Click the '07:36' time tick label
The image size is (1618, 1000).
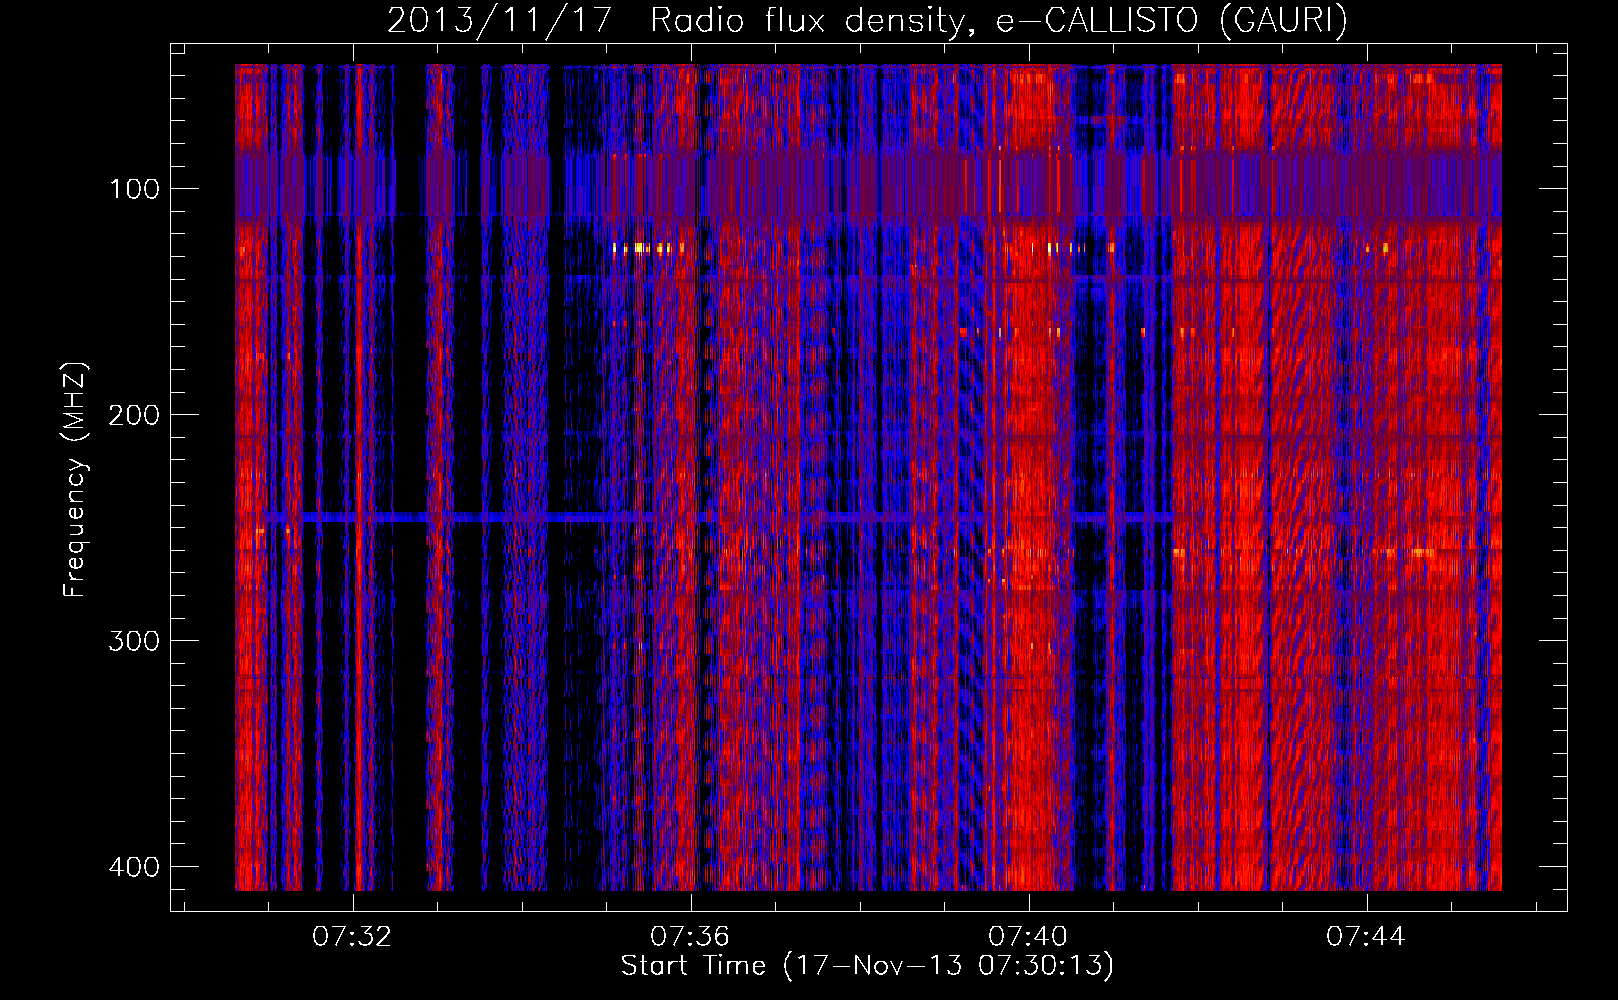690,937
